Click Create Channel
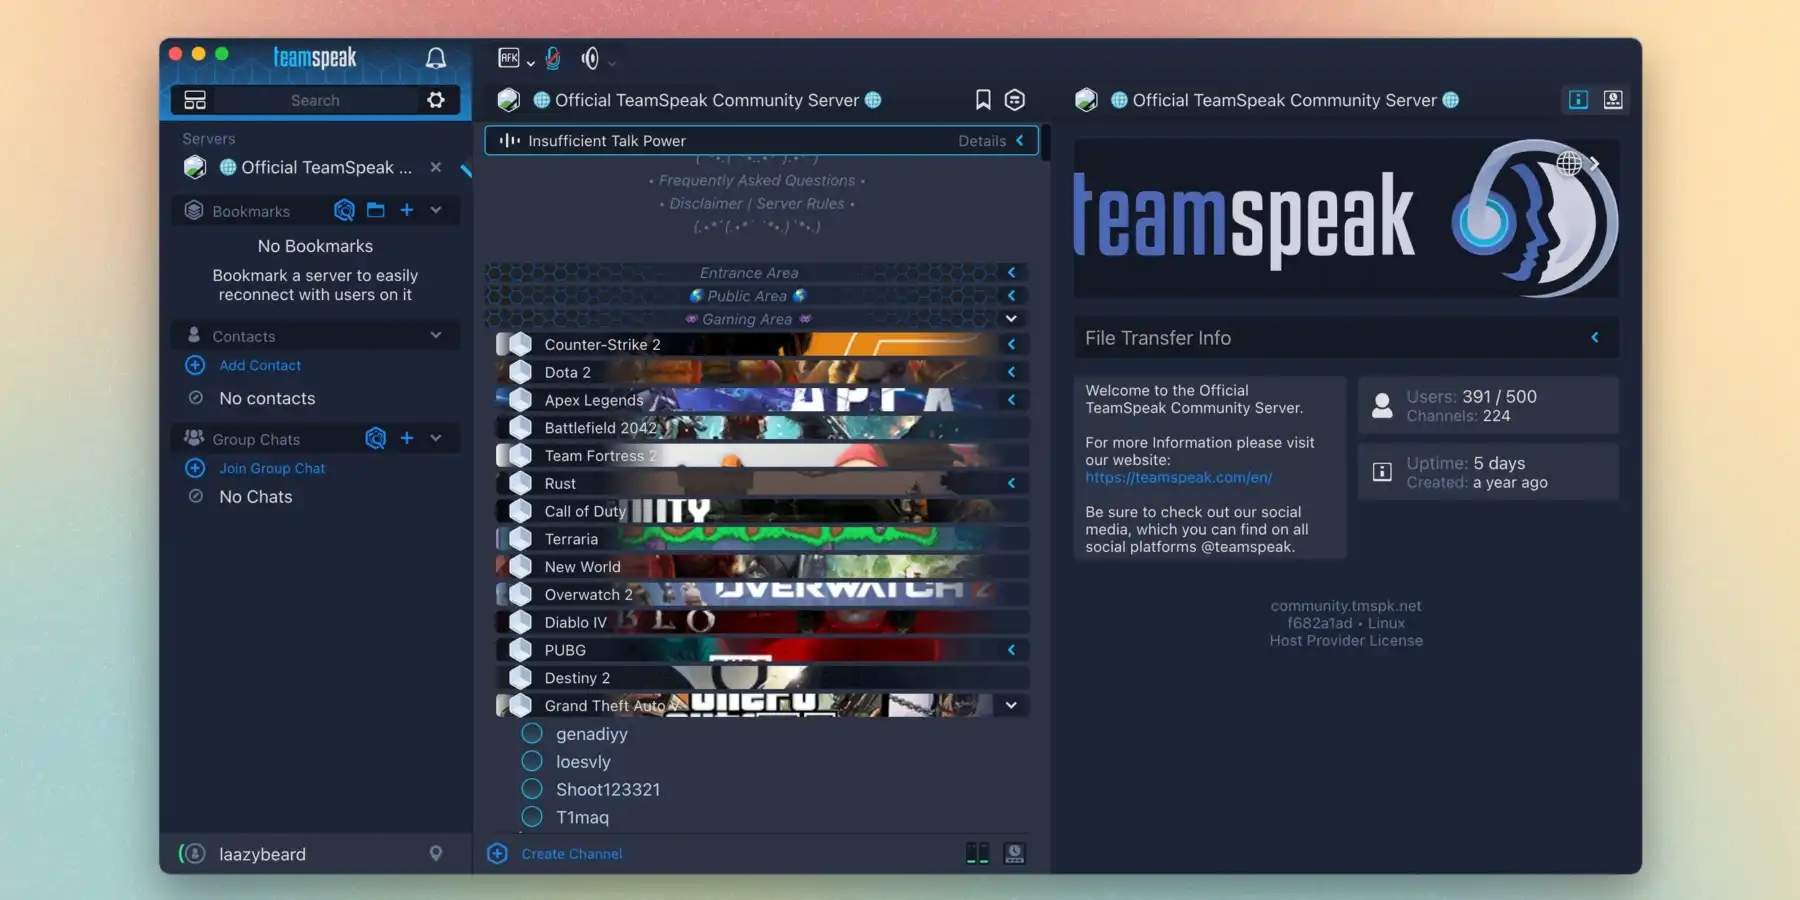The height and width of the screenshot is (900, 1800). [x=572, y=854]
